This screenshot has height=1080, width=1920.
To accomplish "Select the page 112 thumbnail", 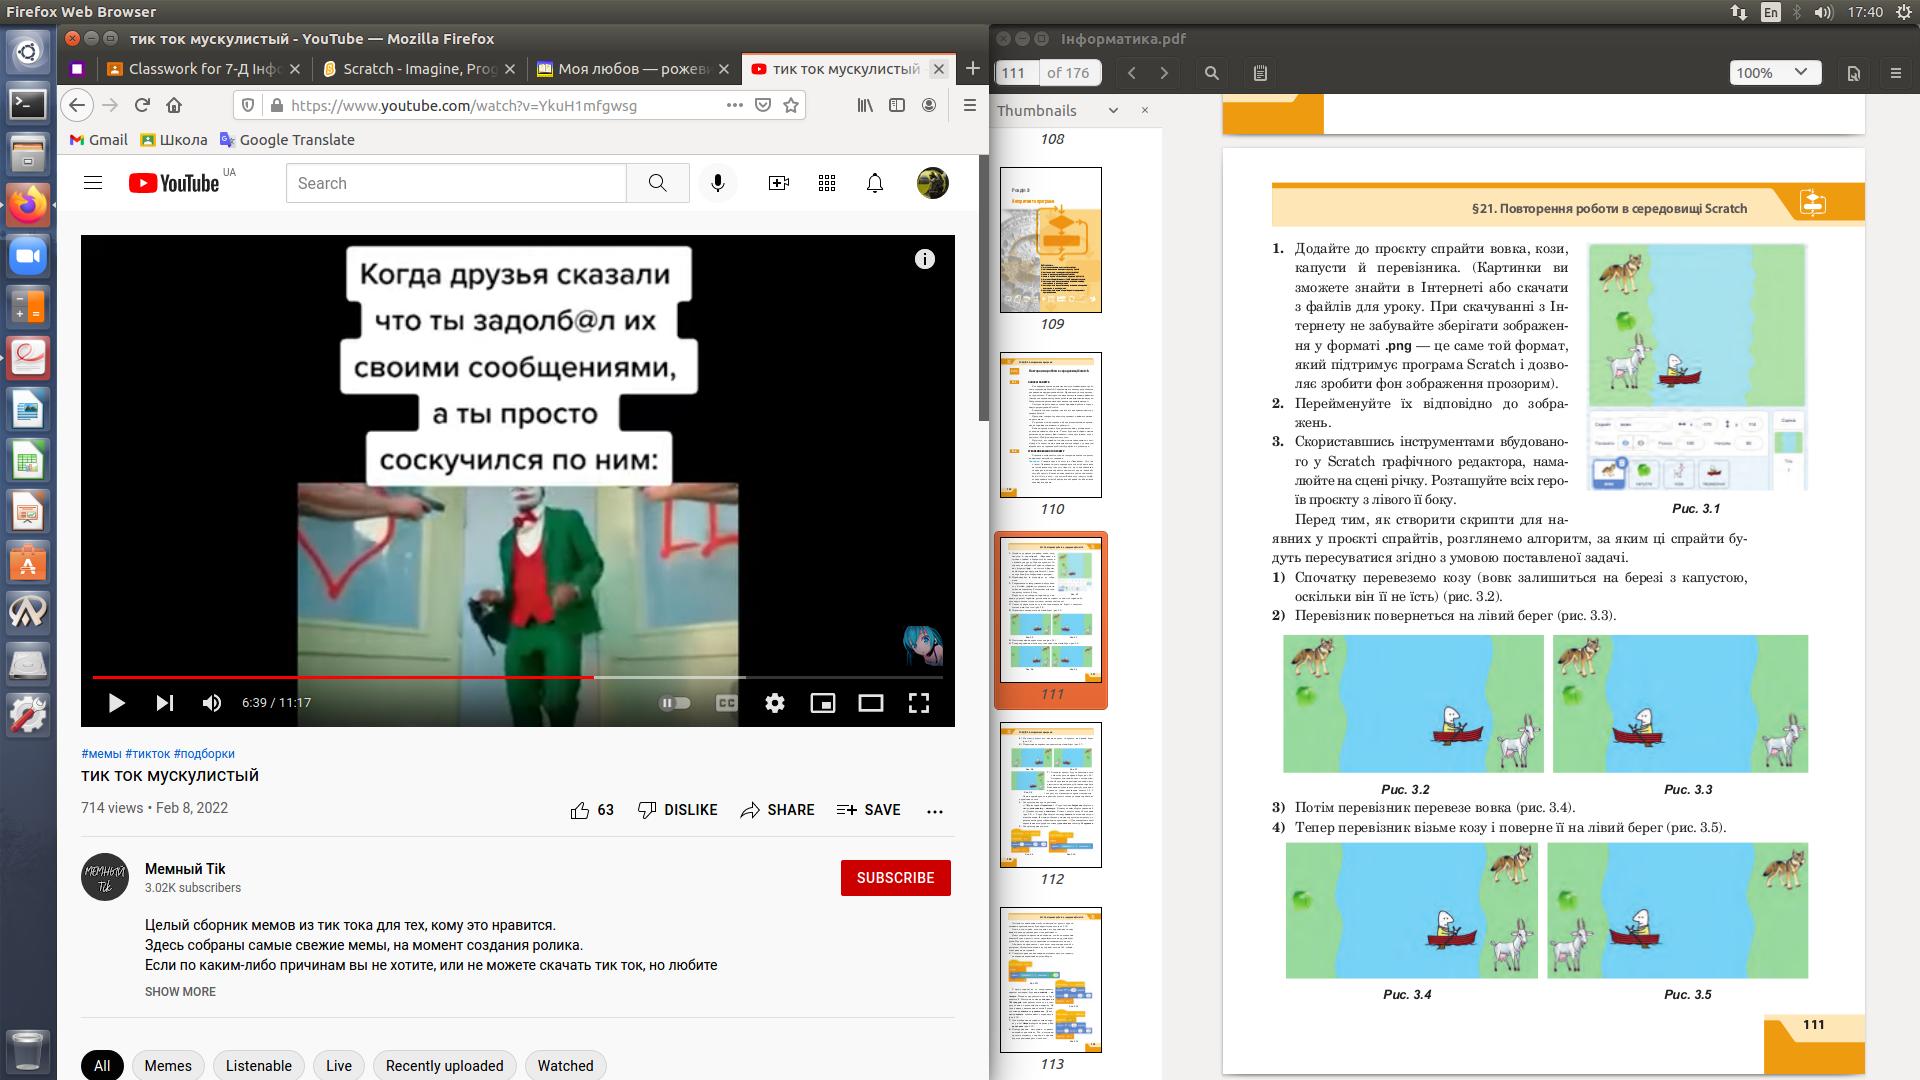I will (x=1051, y=795).
